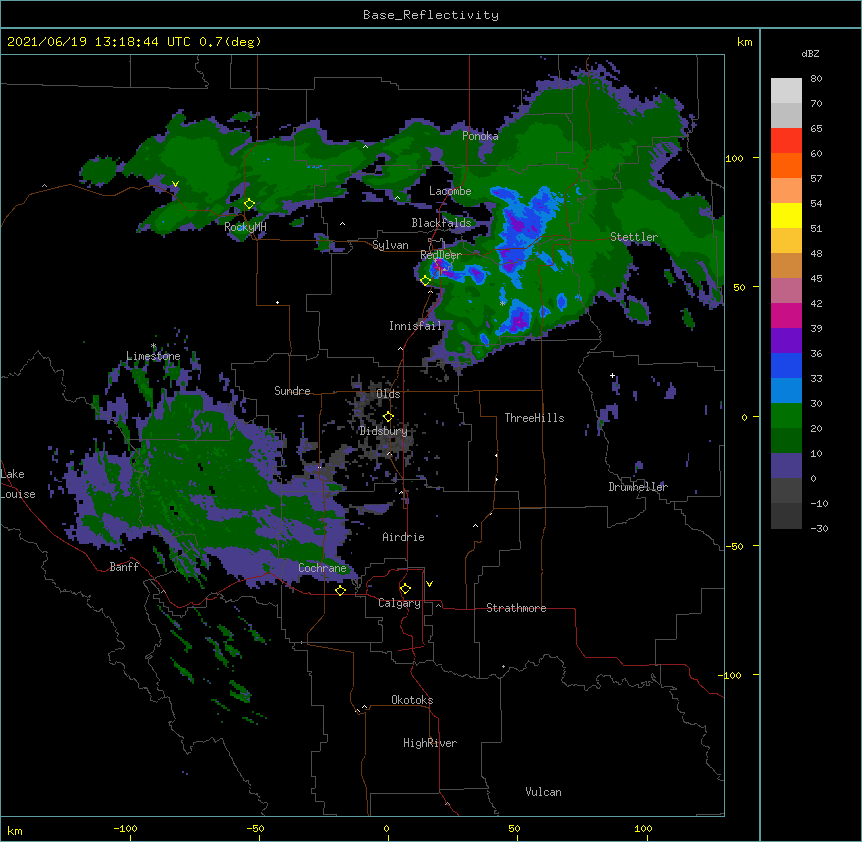Viewport: 862px width, 842px height.
Task: Click the yellow diamond marker above Calgary label
Action: (x=405, y=589)
